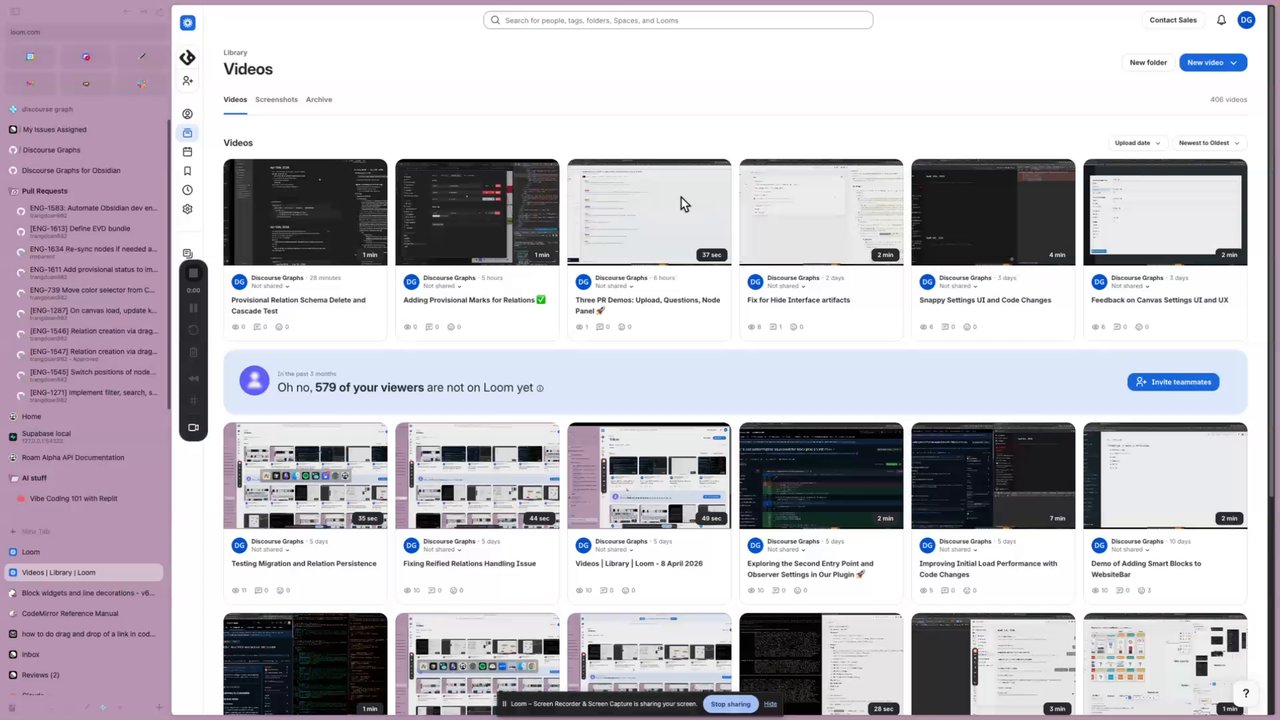Image resolution: width=1280 pixels, height=720 pixels.
Task: Open the Meetings calendar icon in sidebar
Action: 187,152
